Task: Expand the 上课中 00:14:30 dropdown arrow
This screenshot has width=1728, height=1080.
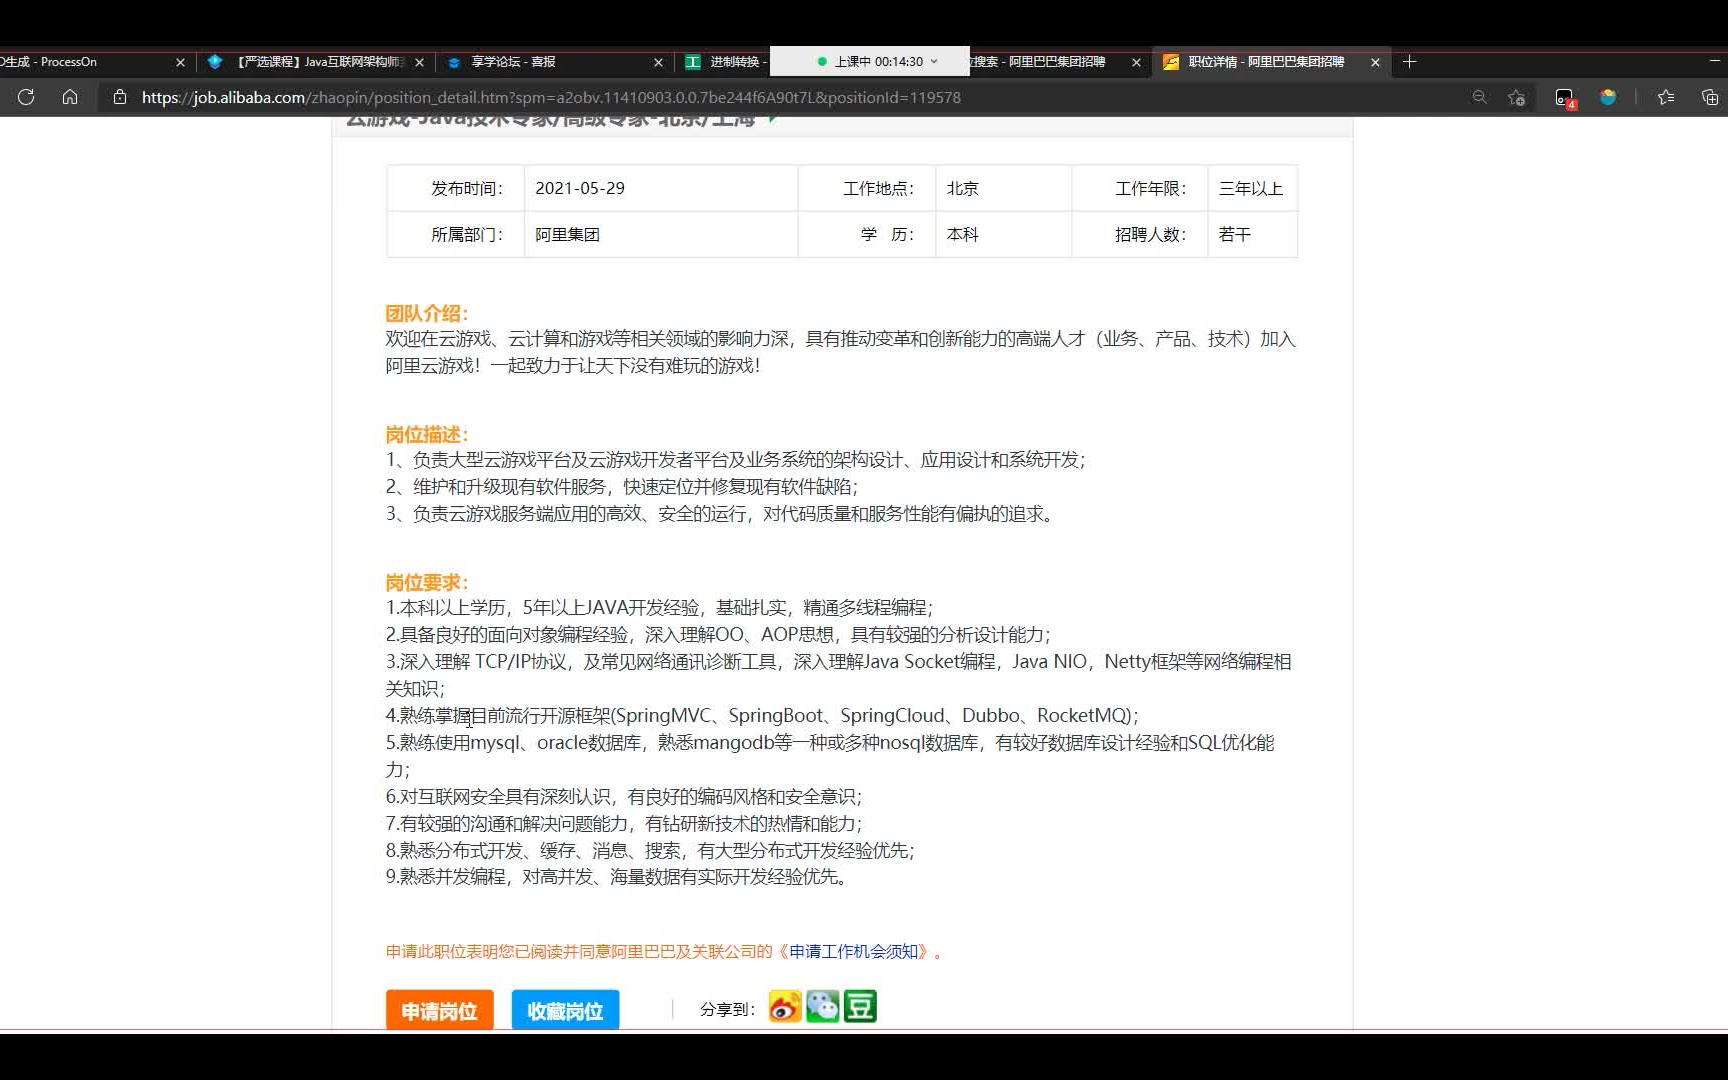Action: tap(935, 61)
